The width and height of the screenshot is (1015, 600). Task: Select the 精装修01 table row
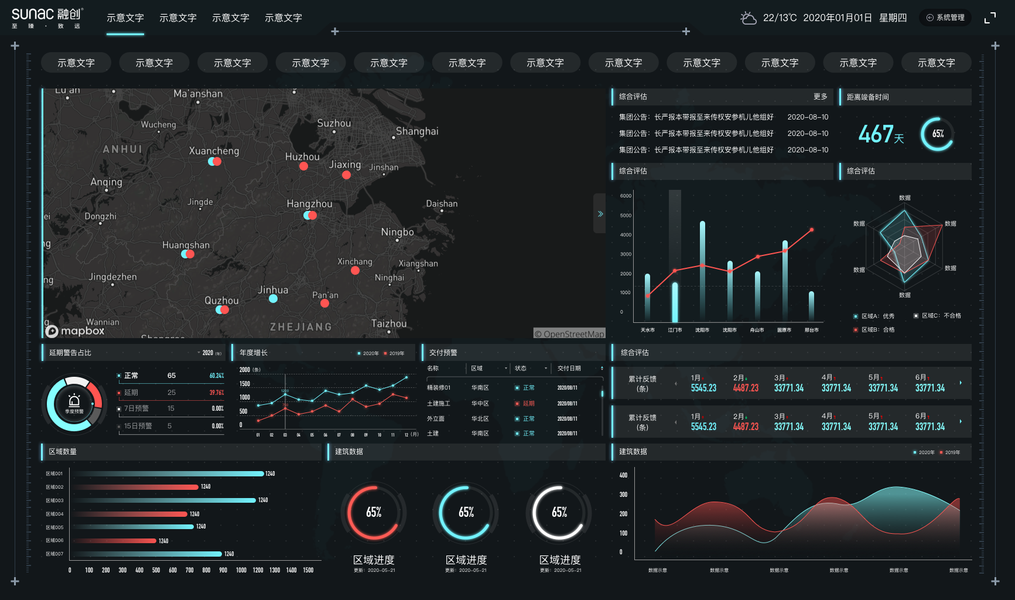pyautogui.click(x=513, y=388)
